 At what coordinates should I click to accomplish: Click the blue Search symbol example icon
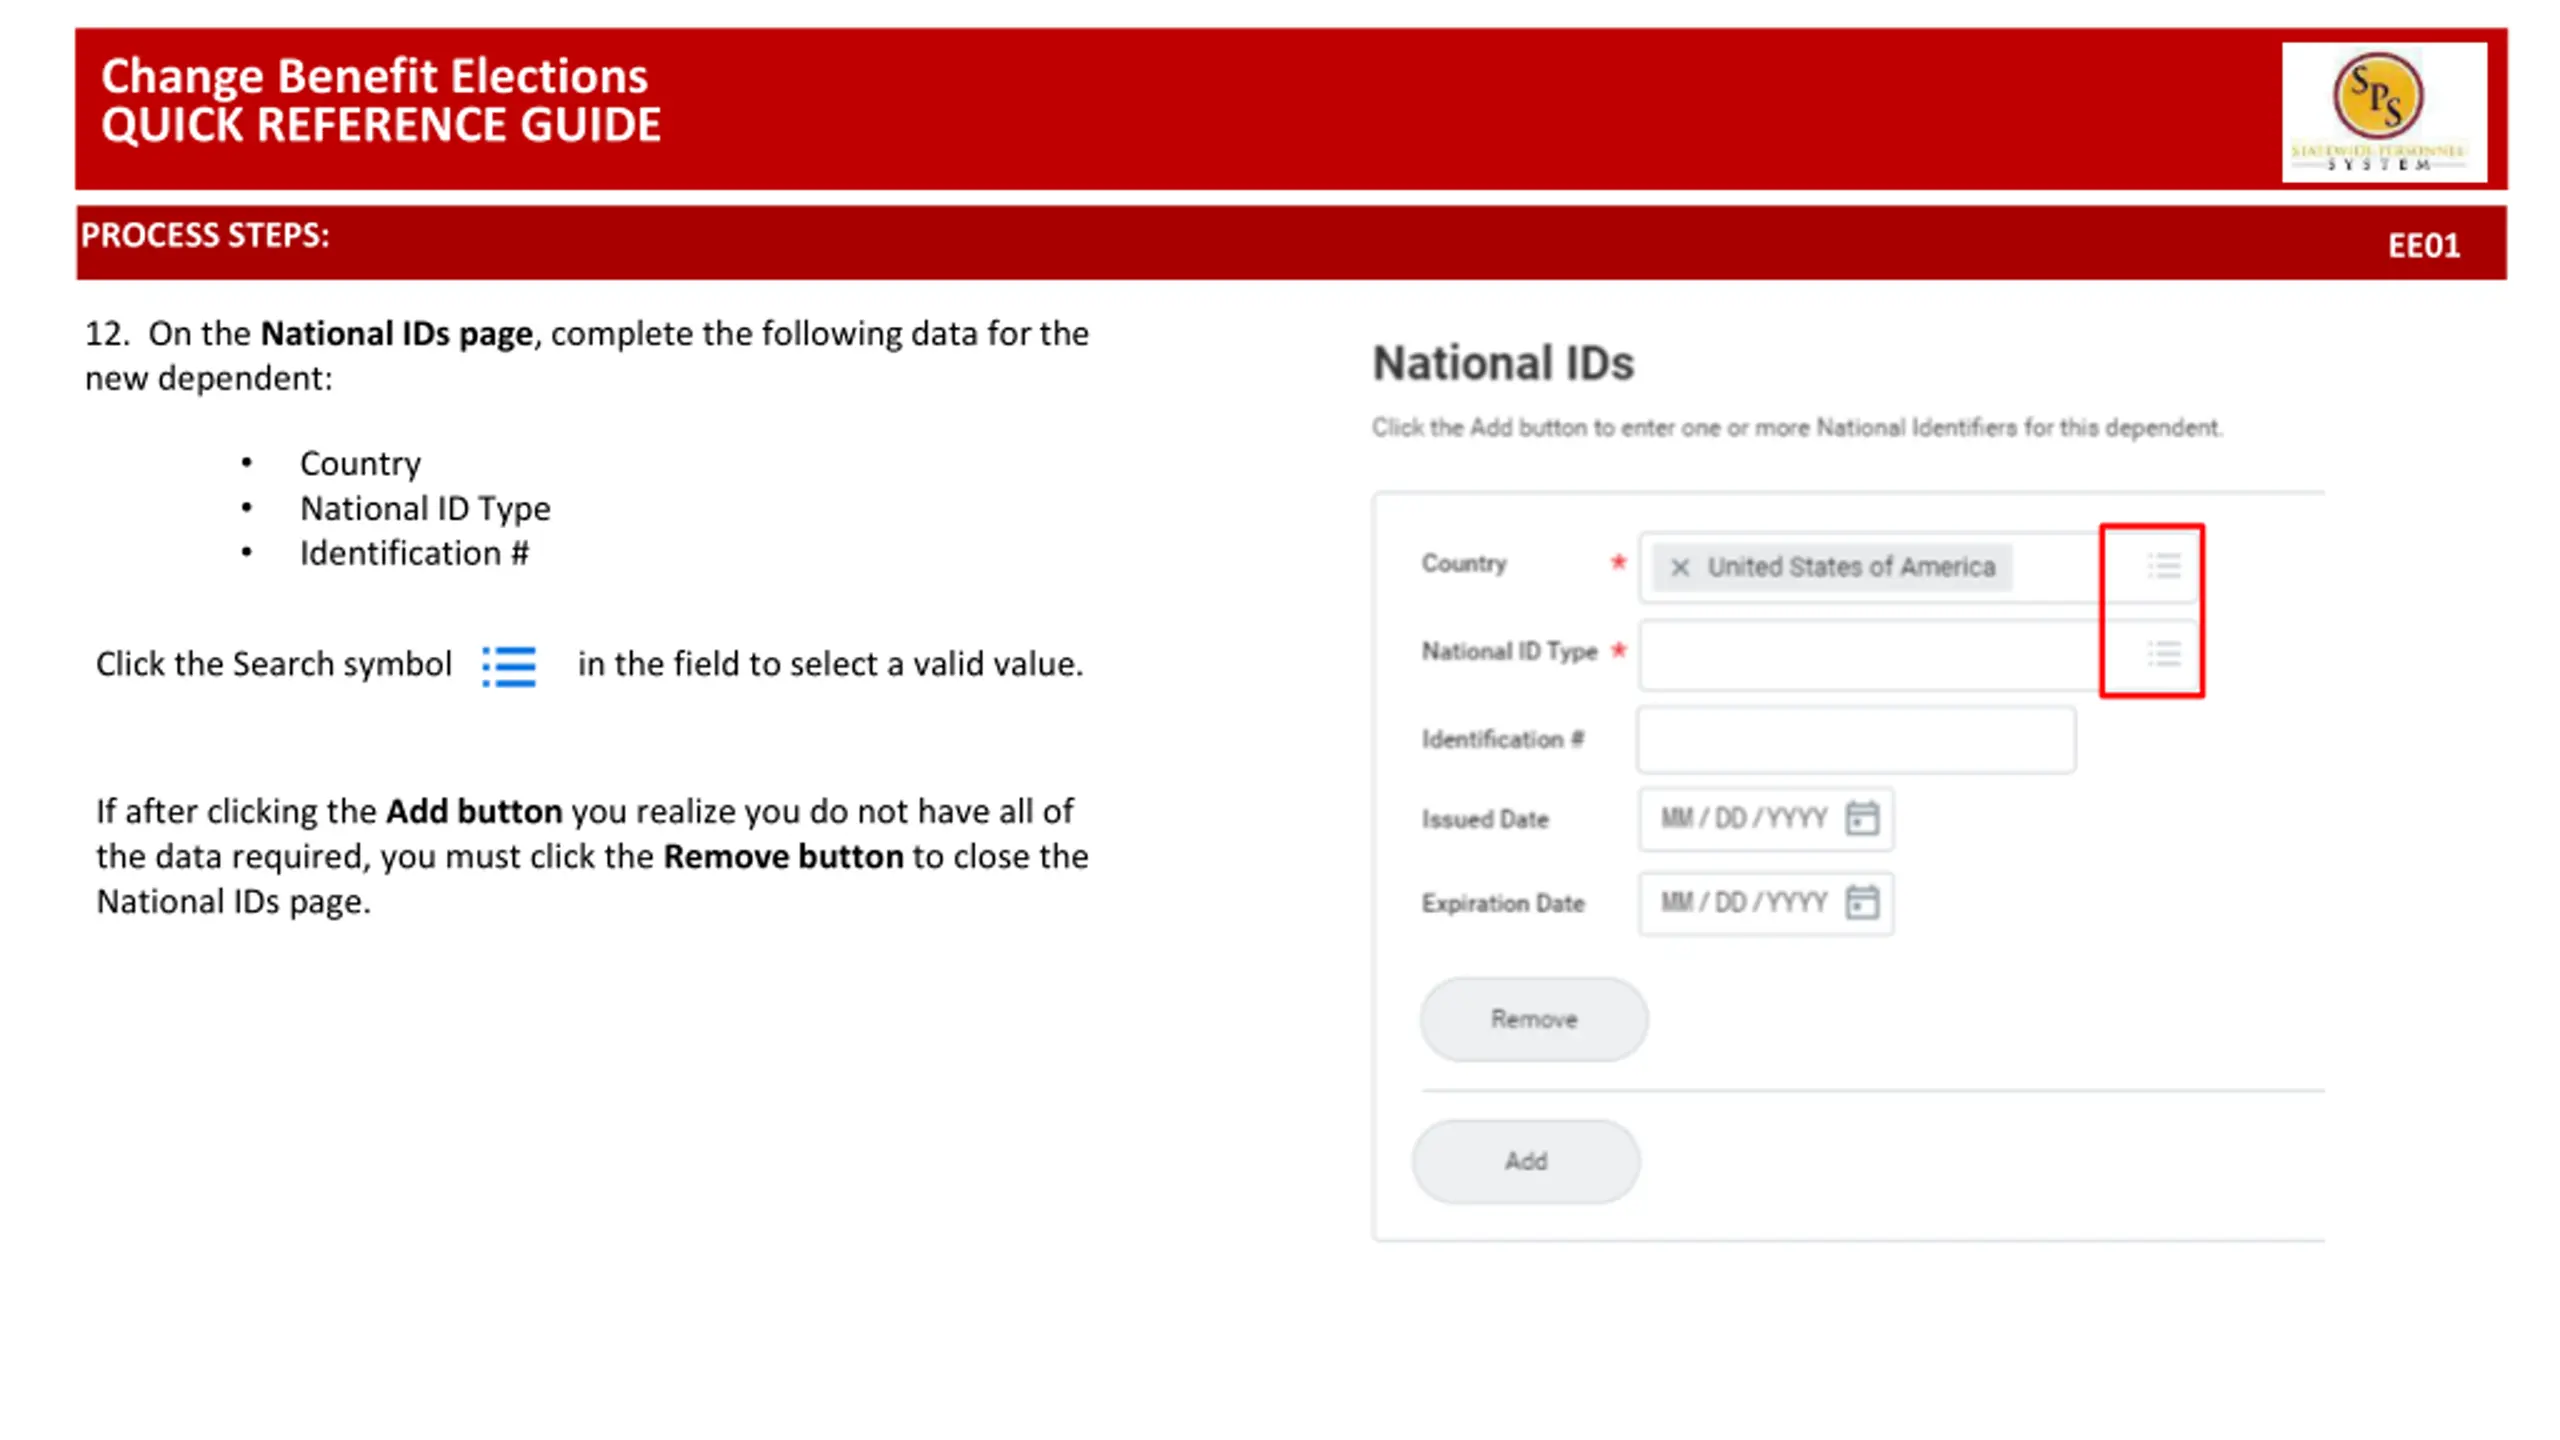click(x=509, y=666)
